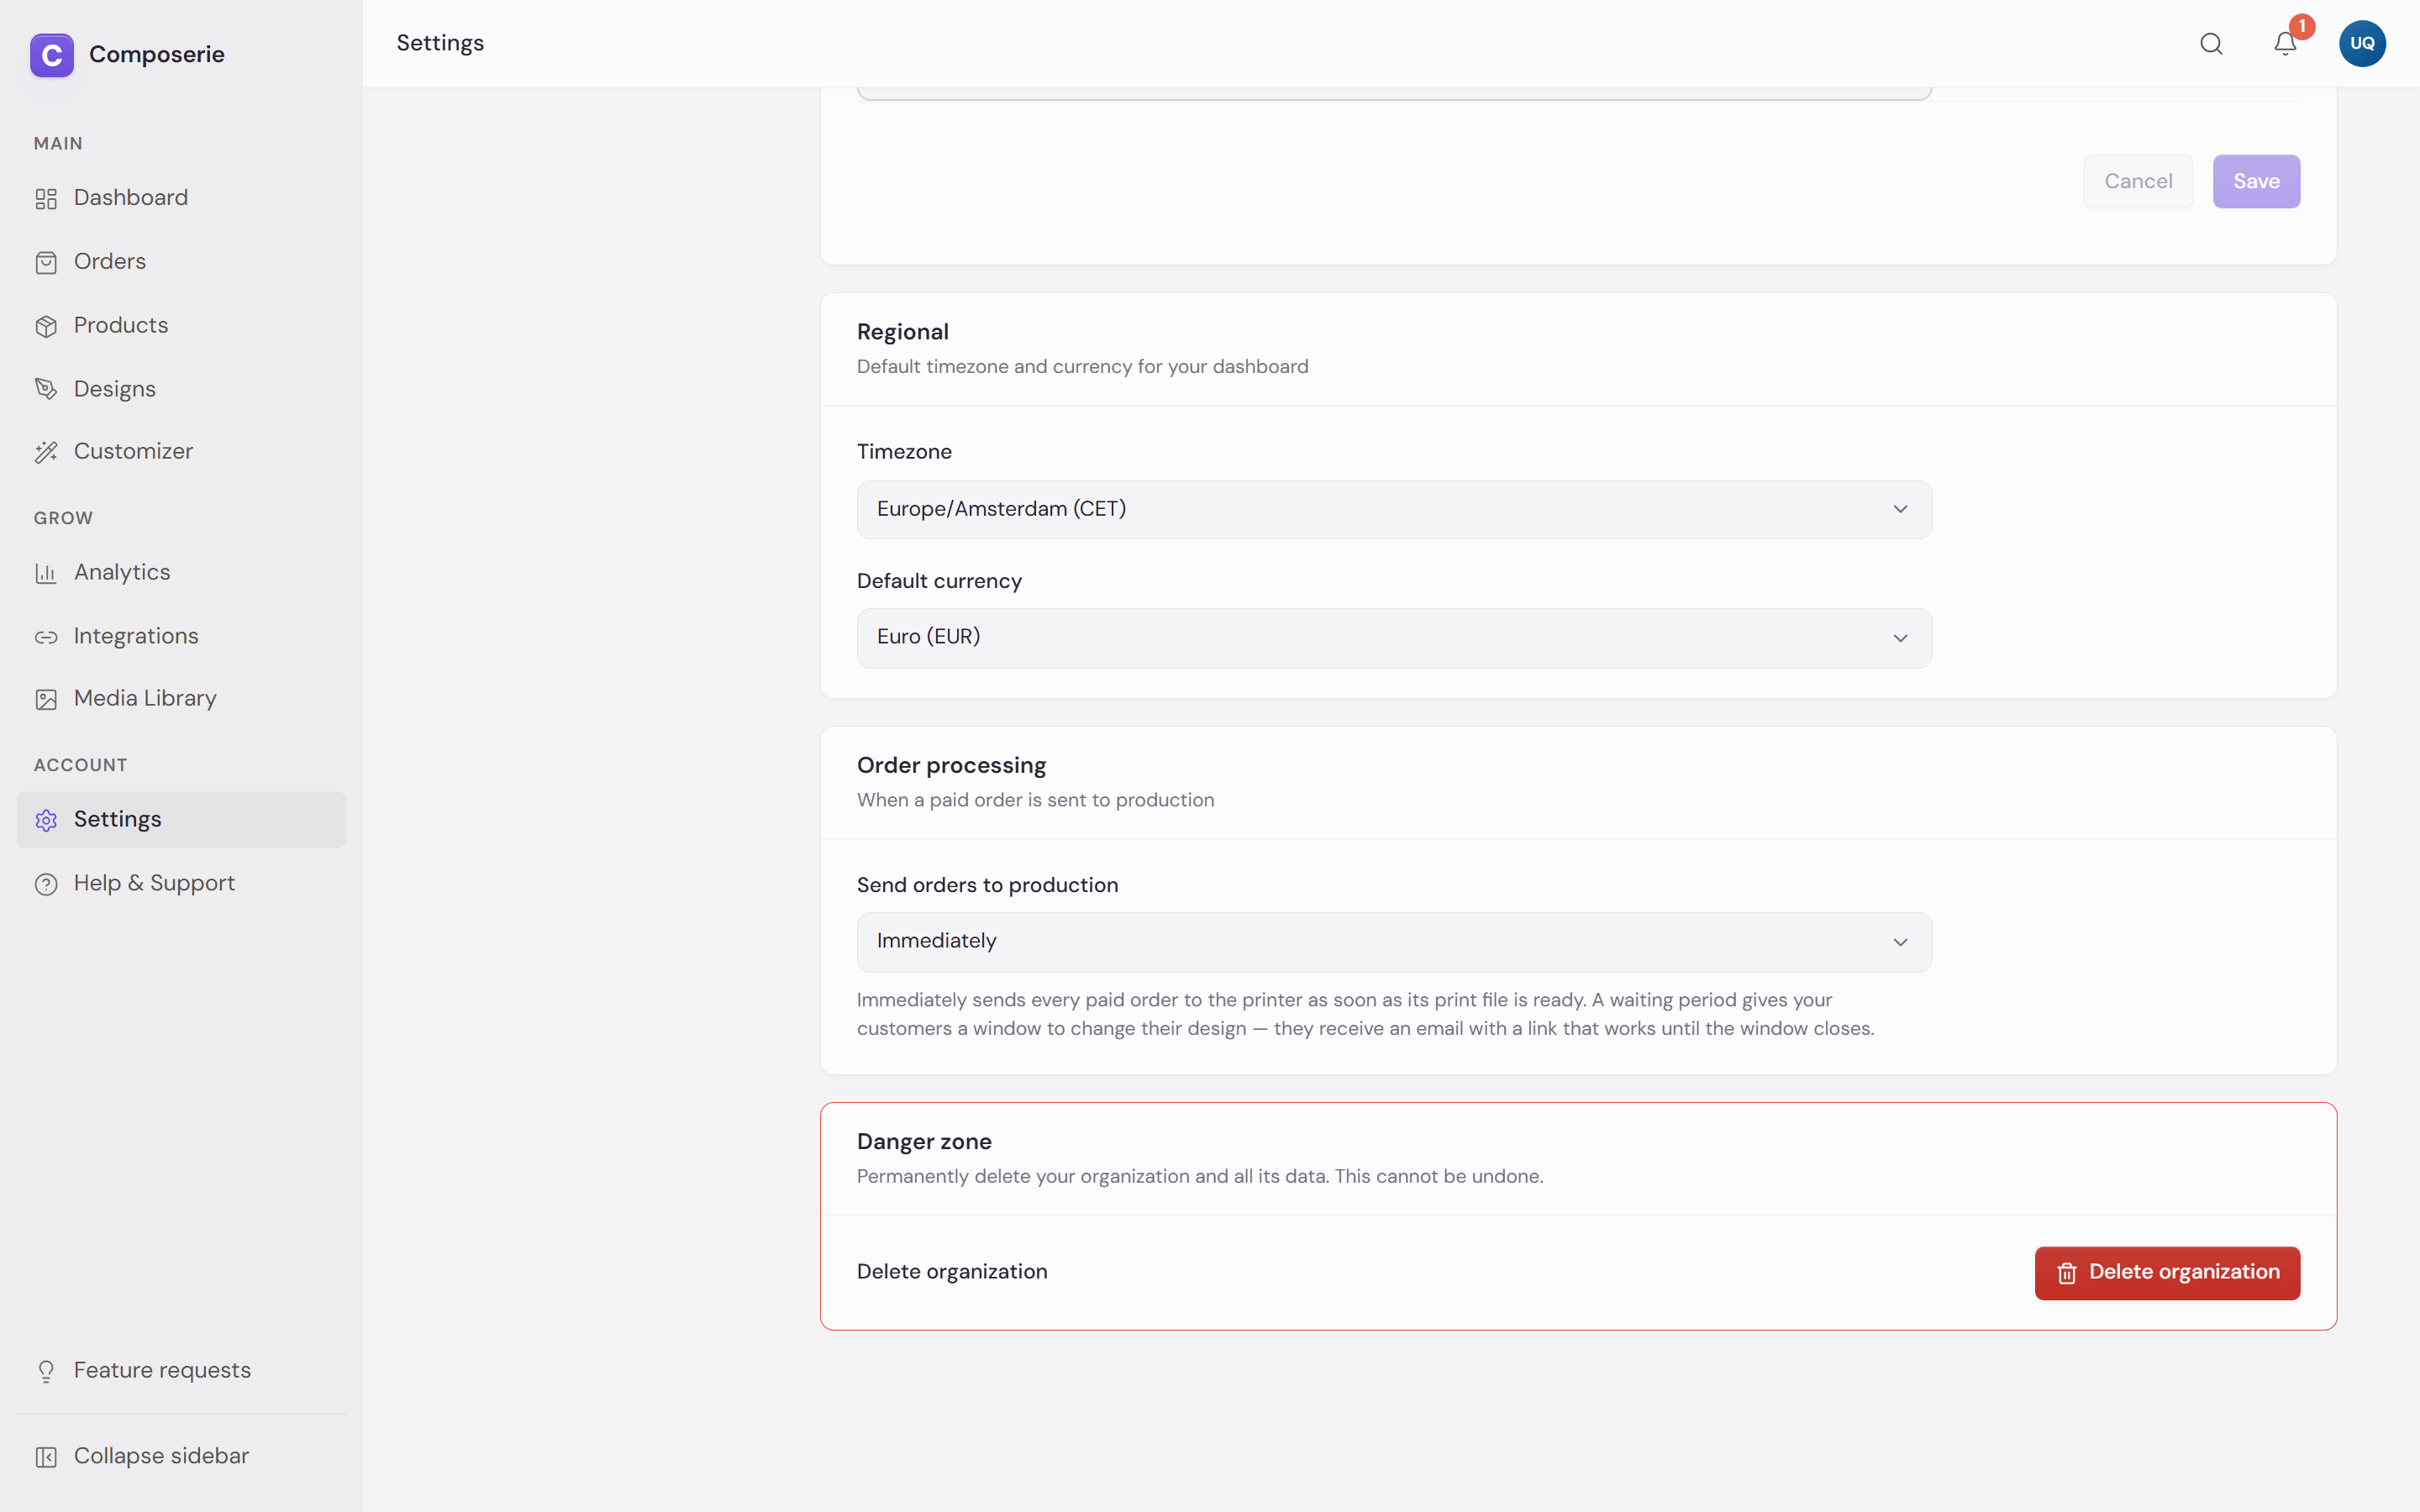Screen dimensions: 2420x1512
Task: Open the Default currency dropdown
Action: point(1394,638)
